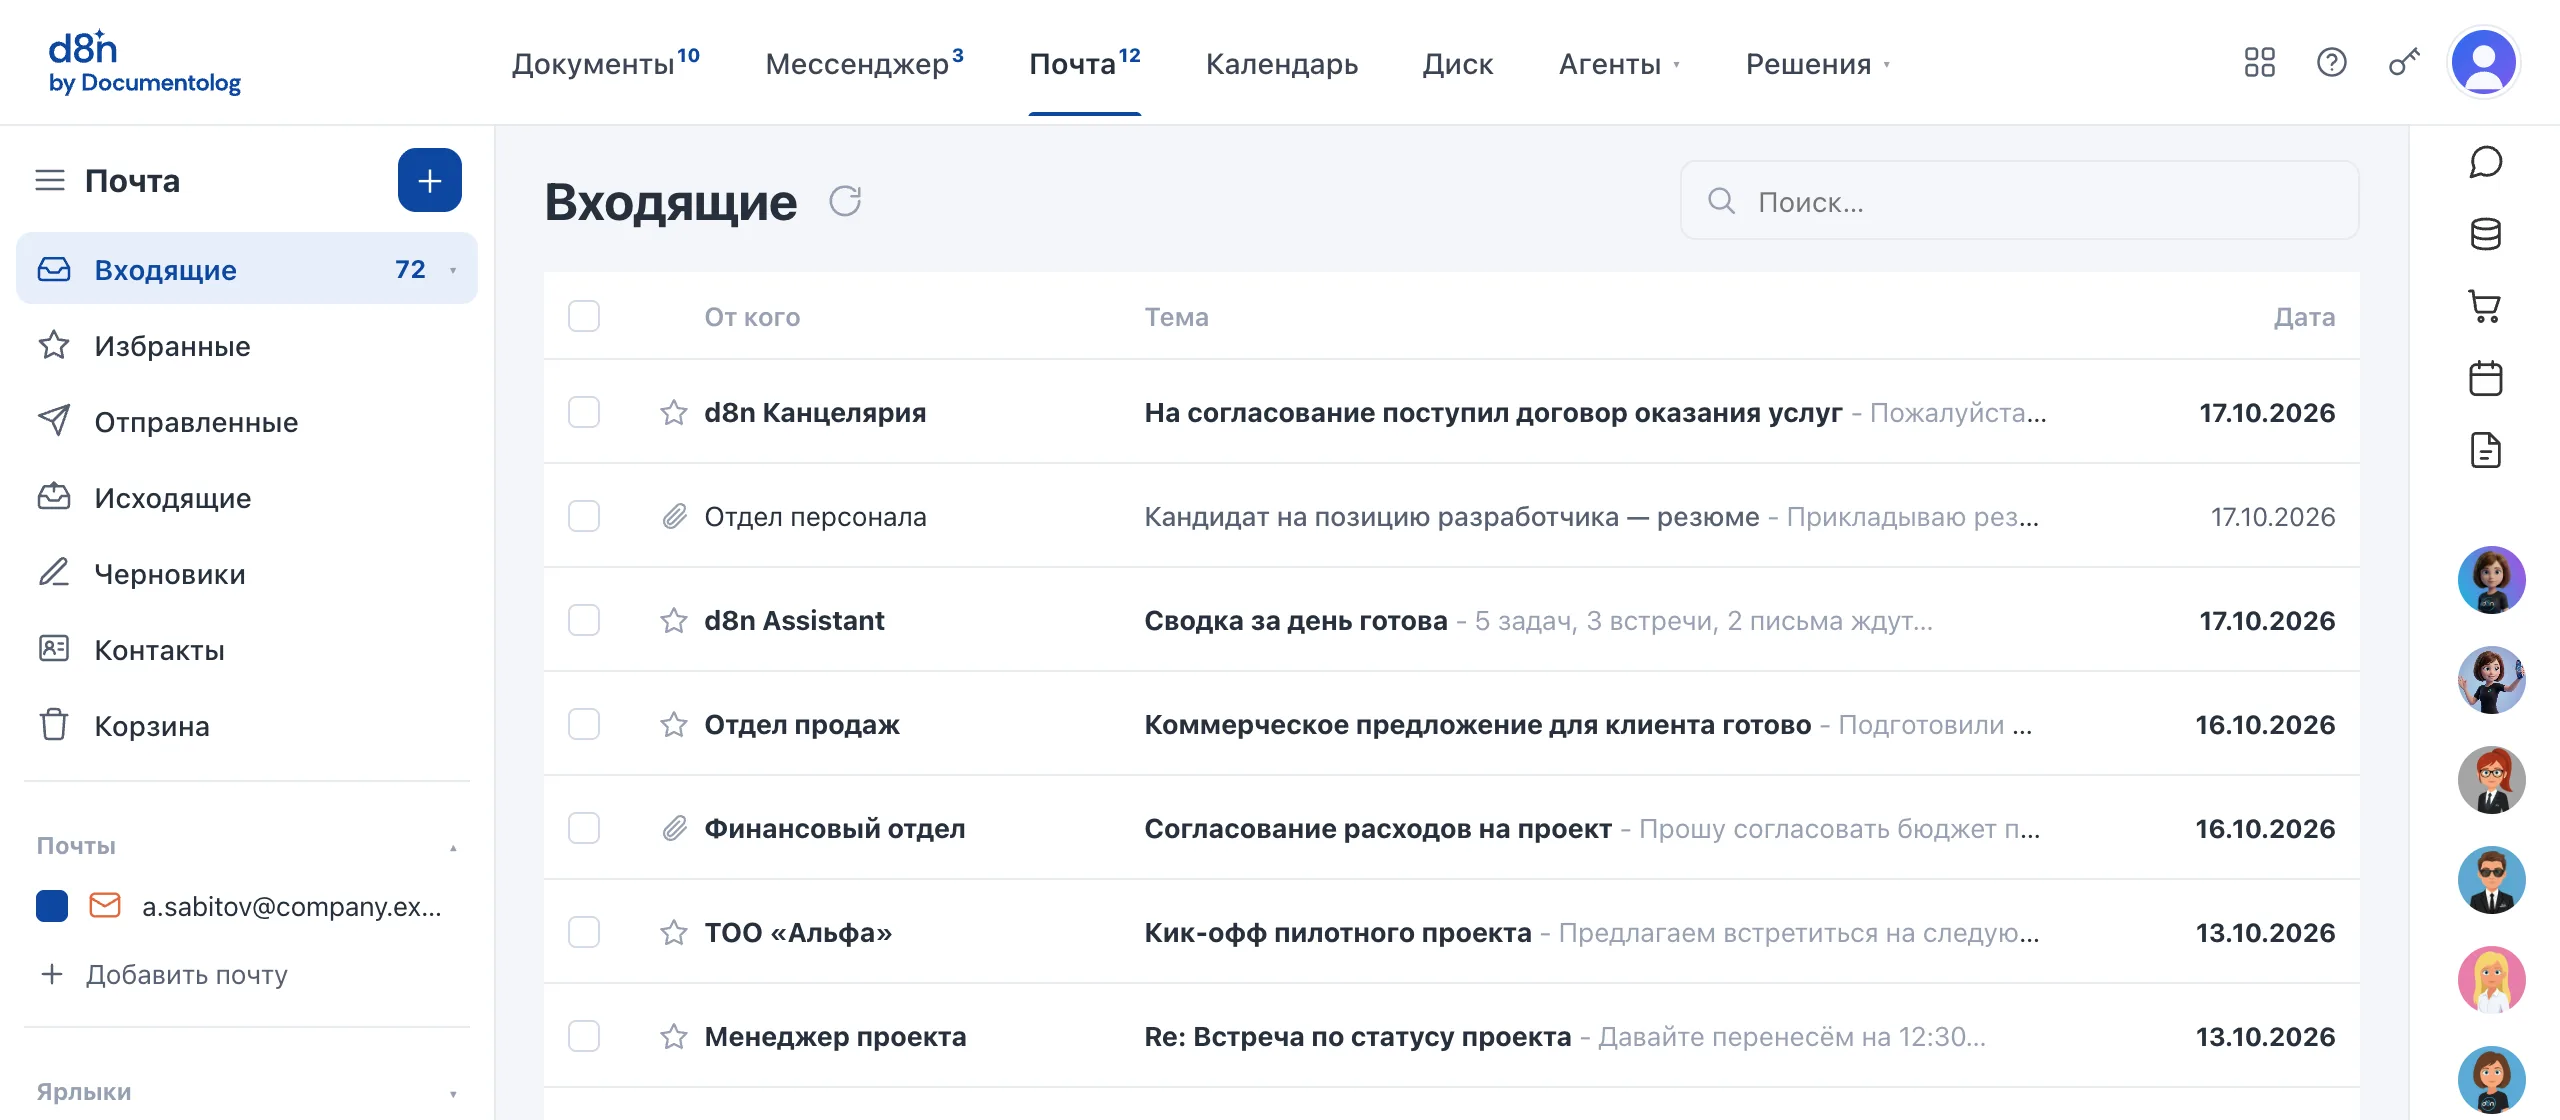Switch to the Мессенджер tab
Image resolution: width=2560 pixels, height=1120 pixels.
coord(864,63)
